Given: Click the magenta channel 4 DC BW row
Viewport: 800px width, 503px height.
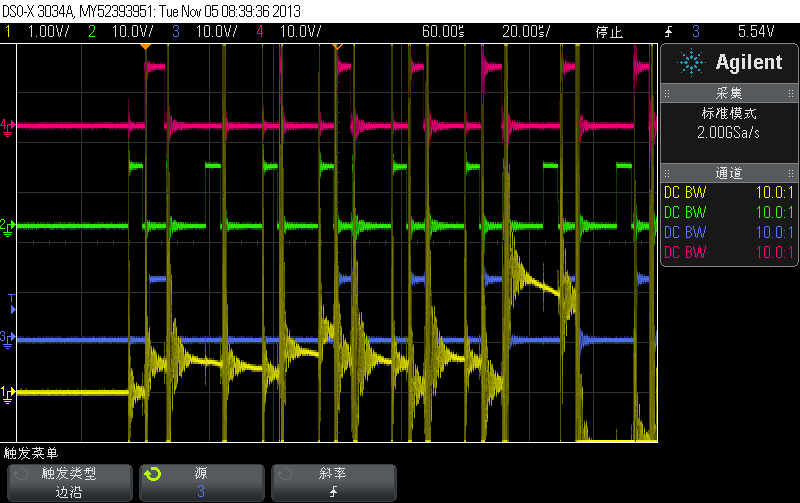Looking at the screenshot, I should pyautogui.click(x=729, y=253).
